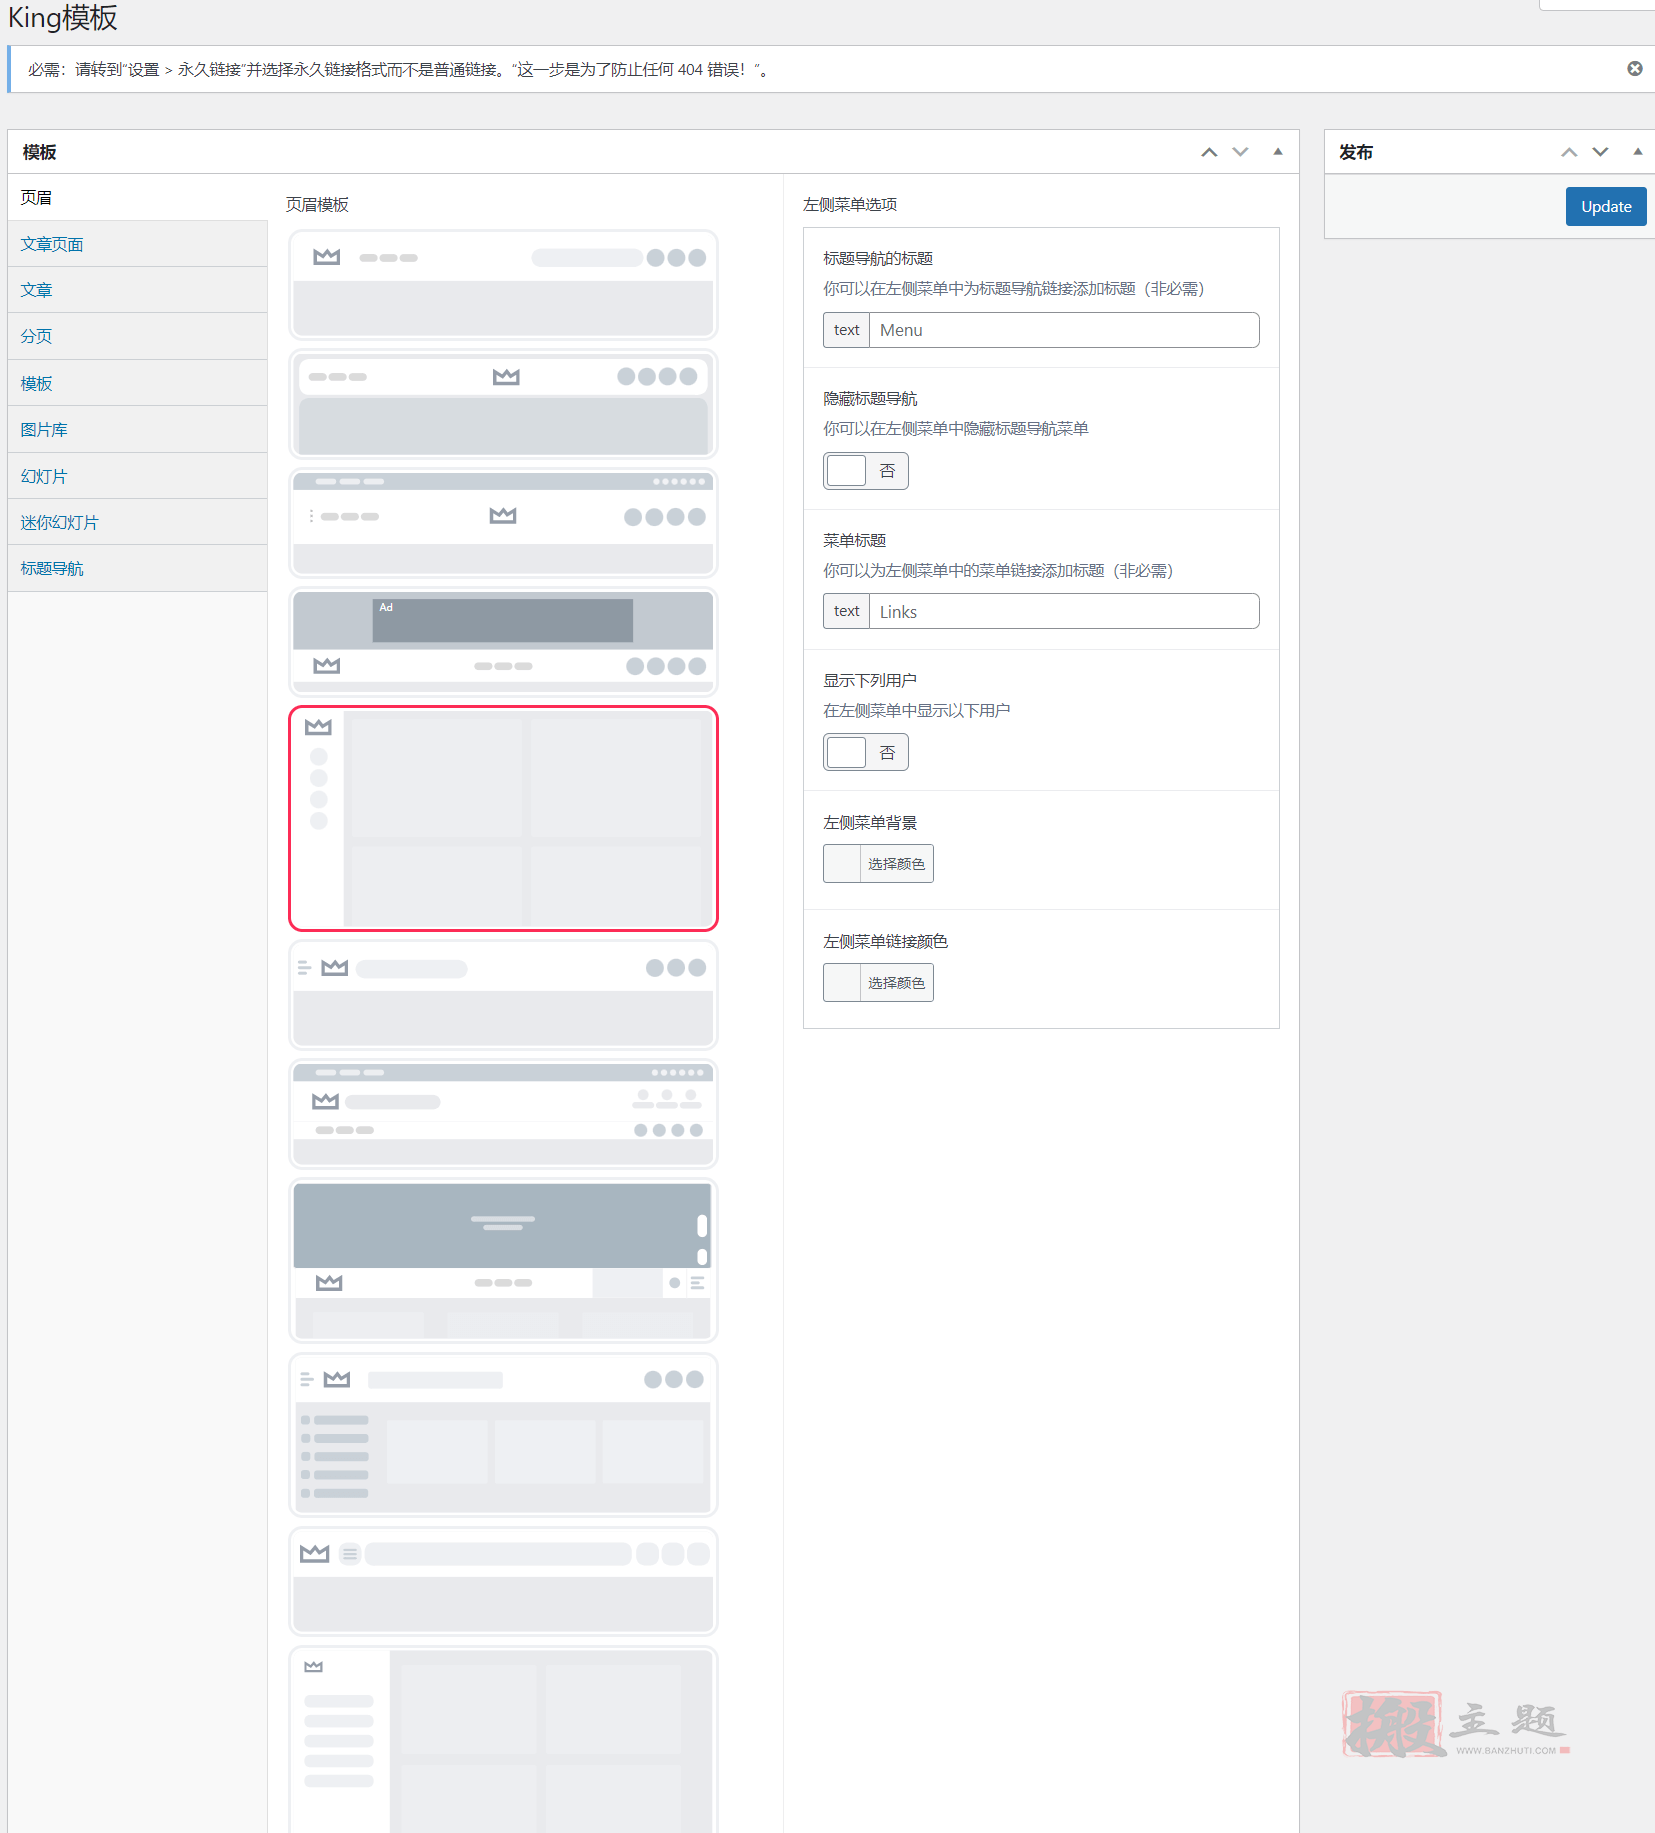Open the 文章页面 tab
Viewport: 1655px width, 1833px height.
click(x=138, y=244)
